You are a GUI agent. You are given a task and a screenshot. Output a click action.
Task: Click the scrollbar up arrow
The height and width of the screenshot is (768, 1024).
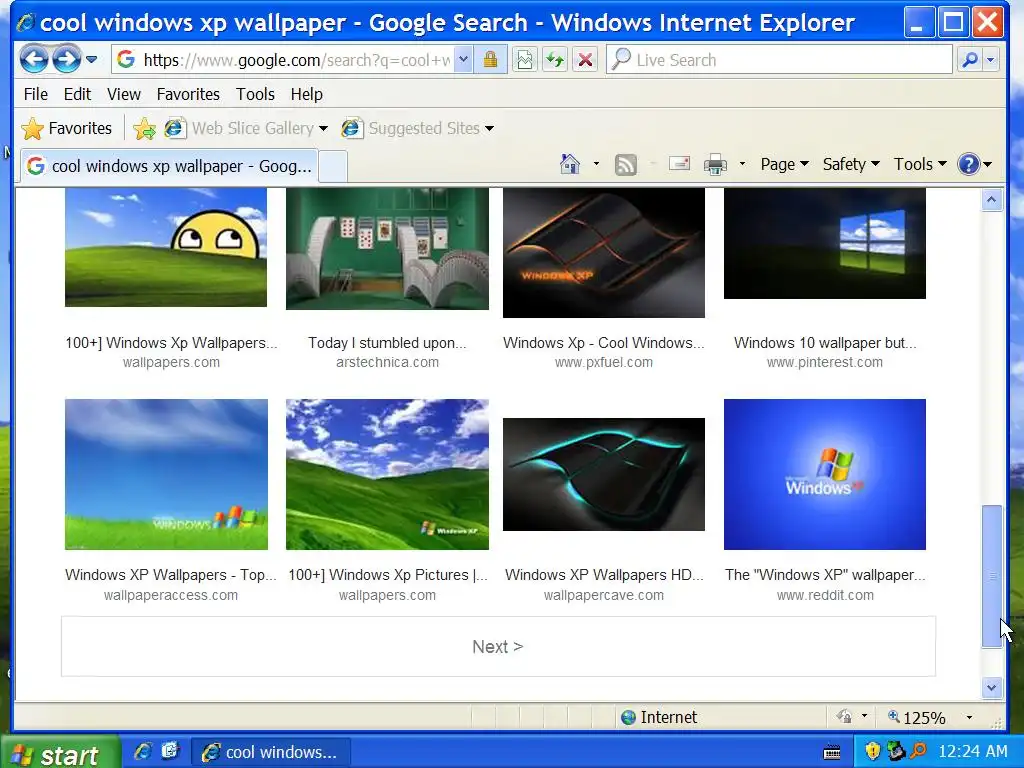(992, 200)
